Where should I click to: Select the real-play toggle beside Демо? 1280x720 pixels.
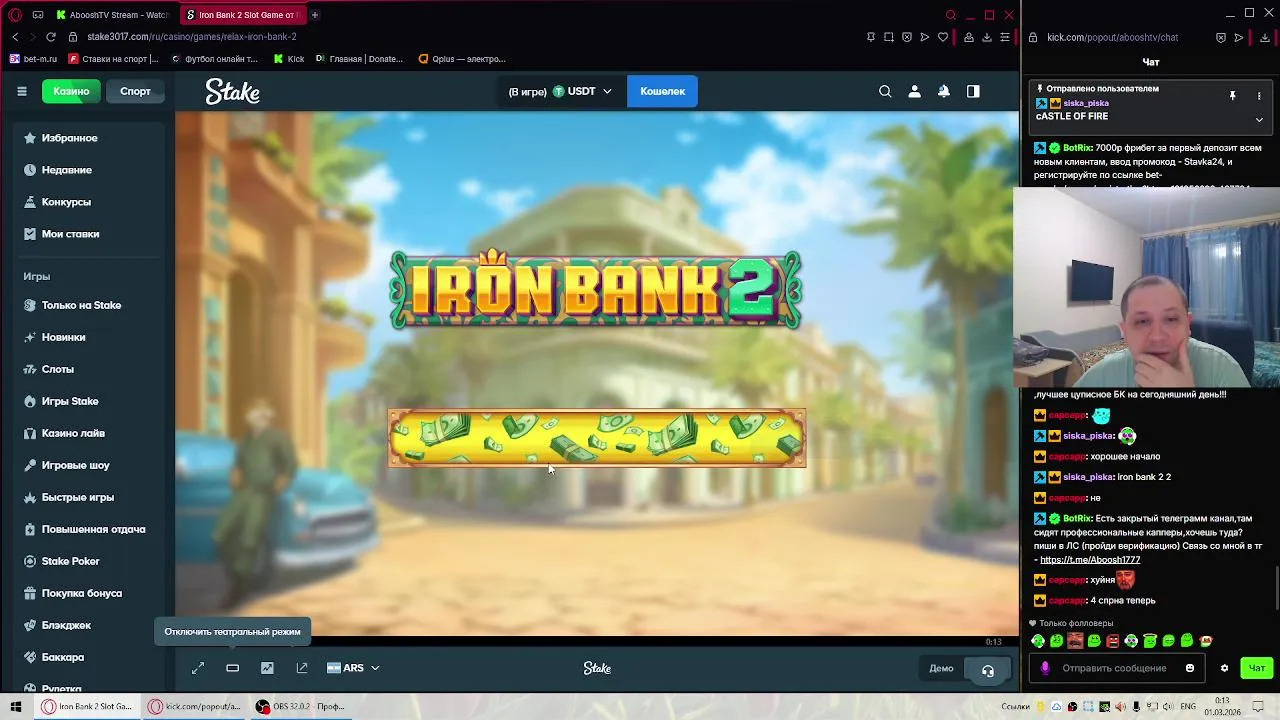pyautogui.click(x=987, y=670)
